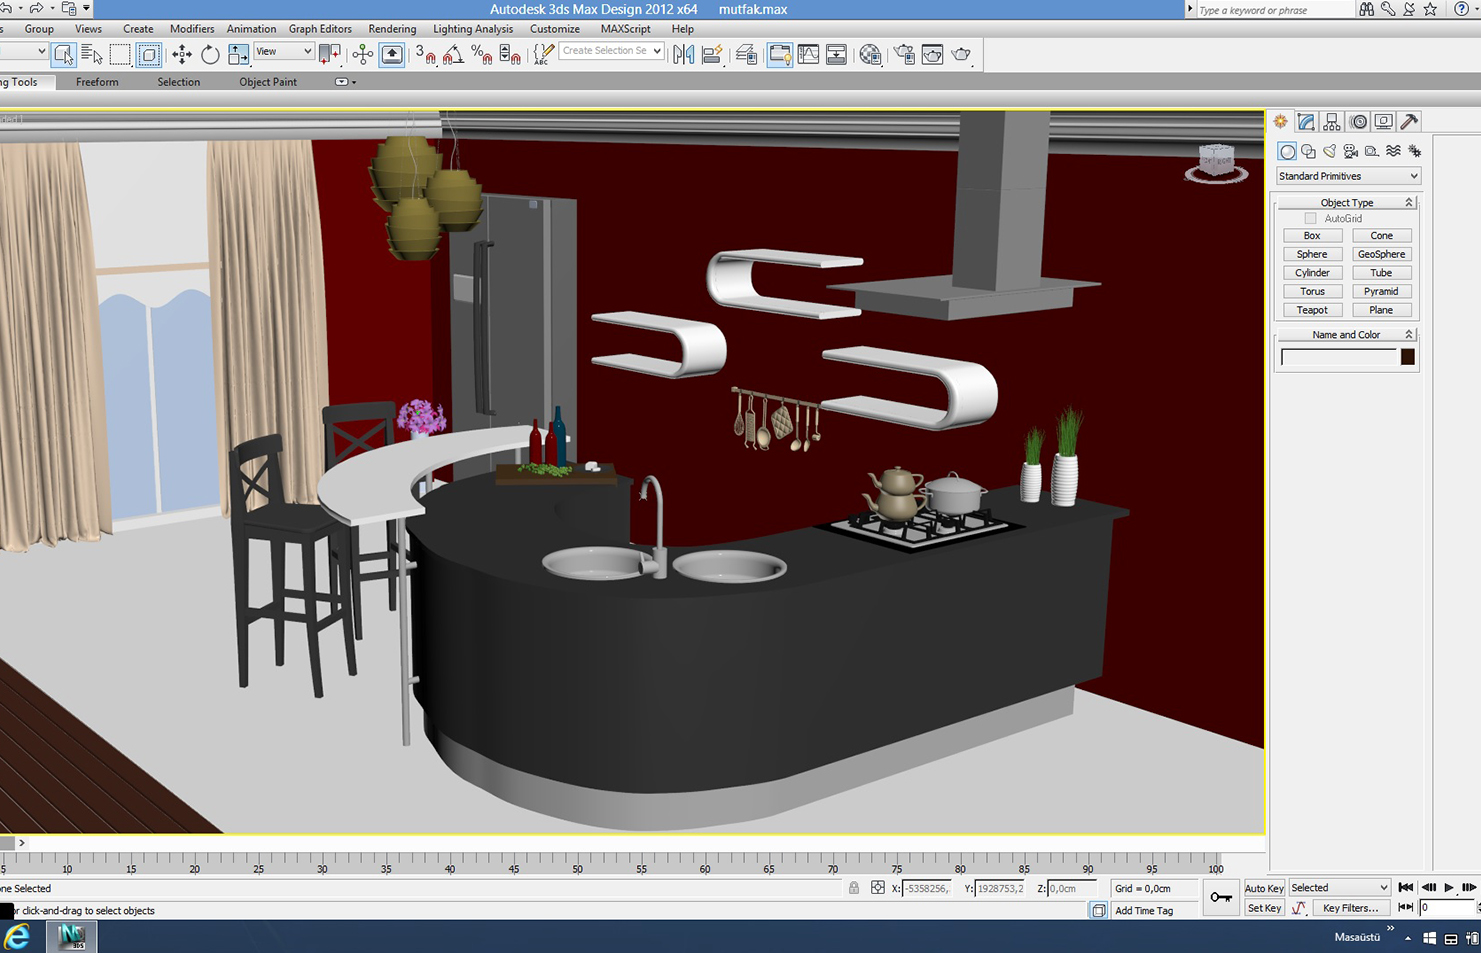Open selection filter dropdown
Viewport: 1481px width, 953px height.
[x=24, y=52]
